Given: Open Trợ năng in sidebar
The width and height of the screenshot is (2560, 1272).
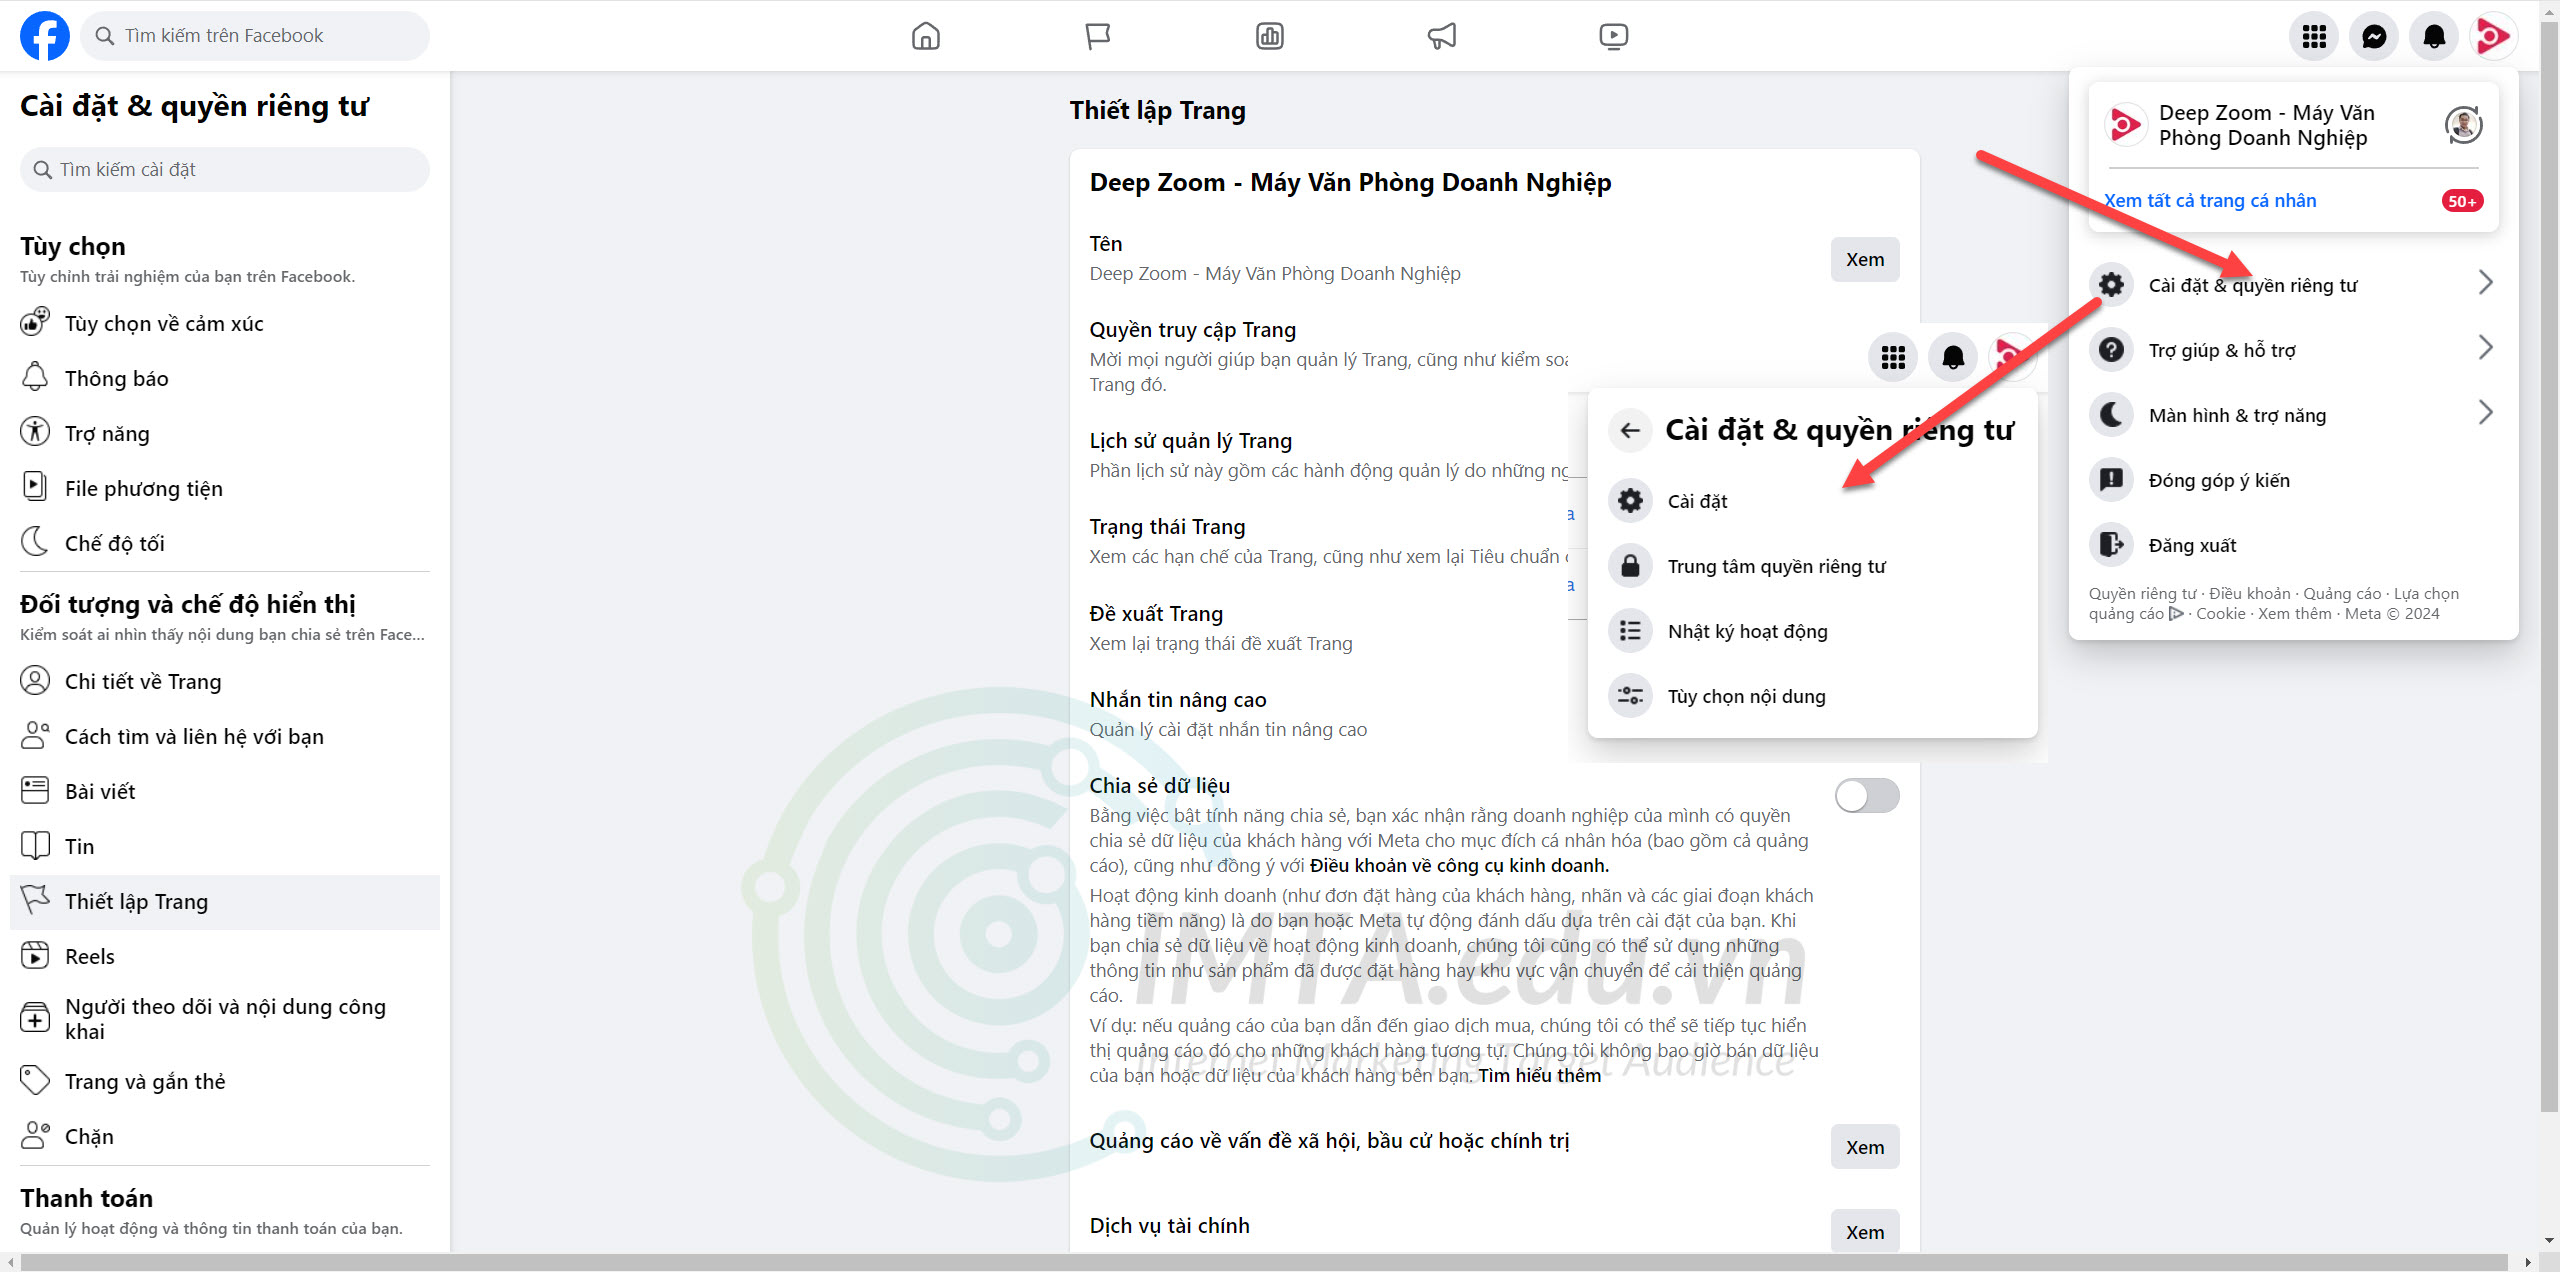Looking at the screenshot, I should click(225, 433).
